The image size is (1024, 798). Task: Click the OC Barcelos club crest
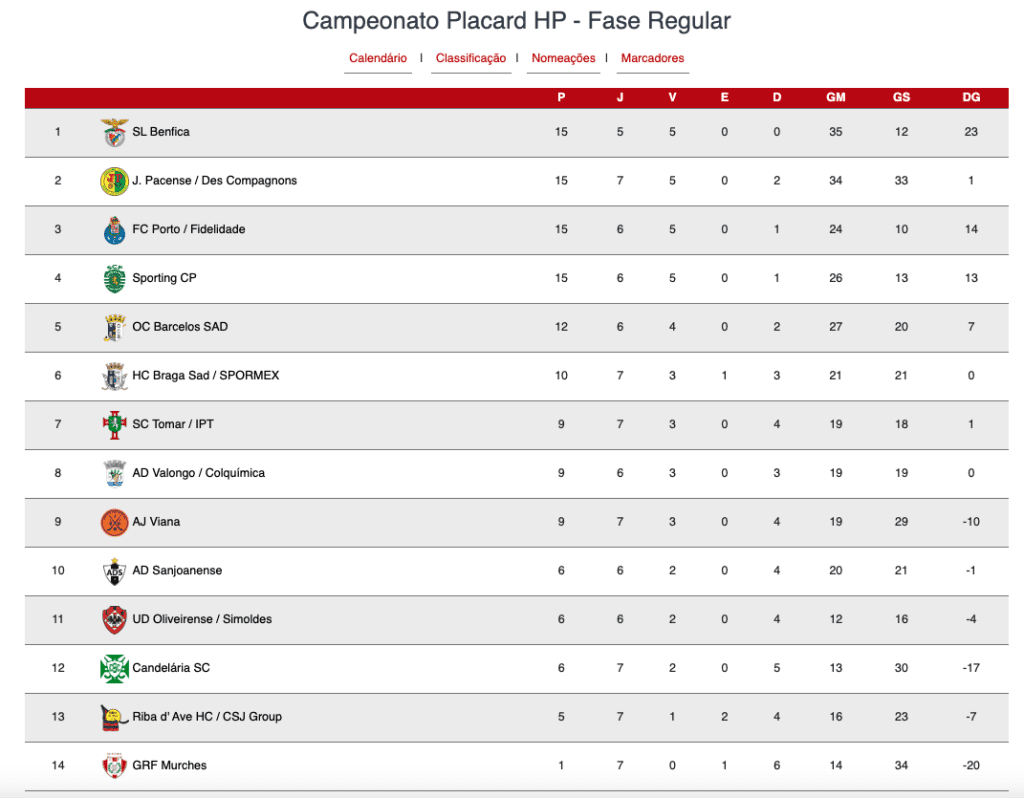(114, 327)
